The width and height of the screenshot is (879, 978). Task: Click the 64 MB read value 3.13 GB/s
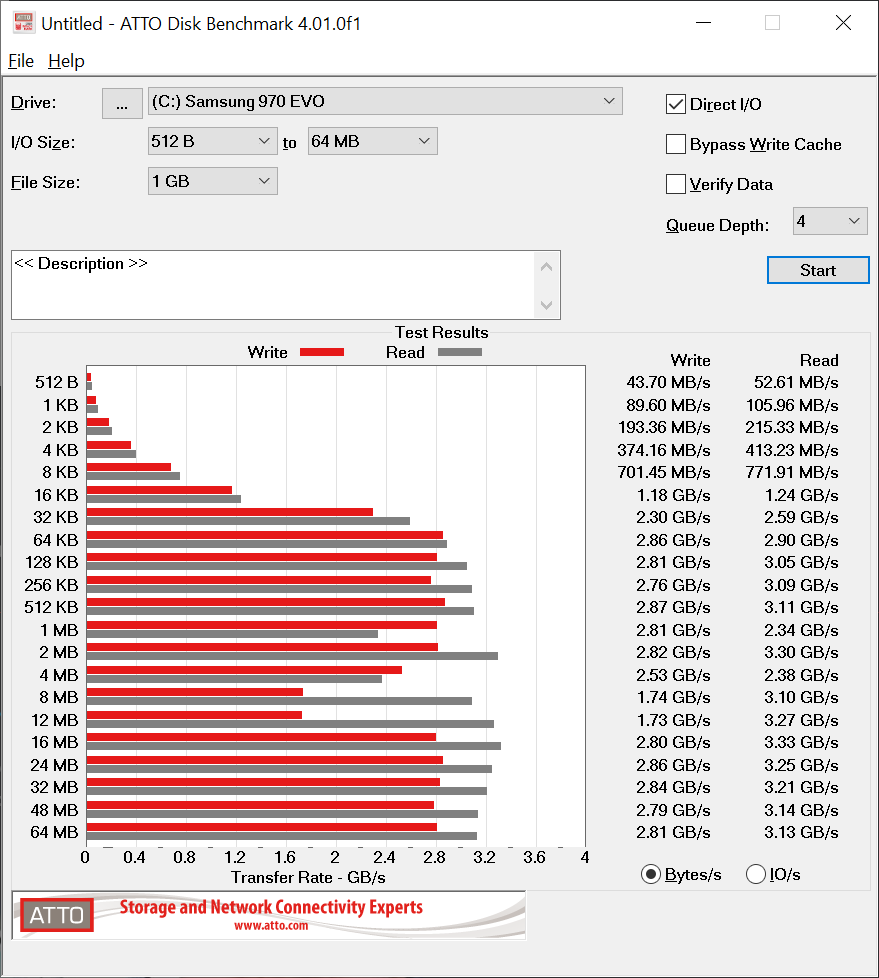[802, 832]
